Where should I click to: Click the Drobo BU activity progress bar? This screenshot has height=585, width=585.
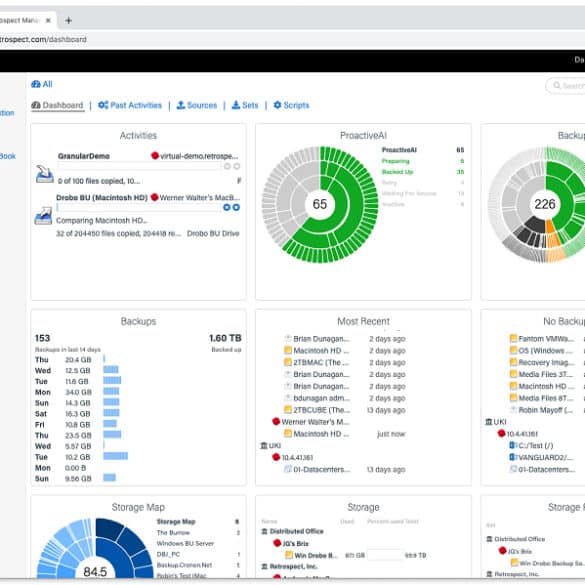[x=139, y=207]
